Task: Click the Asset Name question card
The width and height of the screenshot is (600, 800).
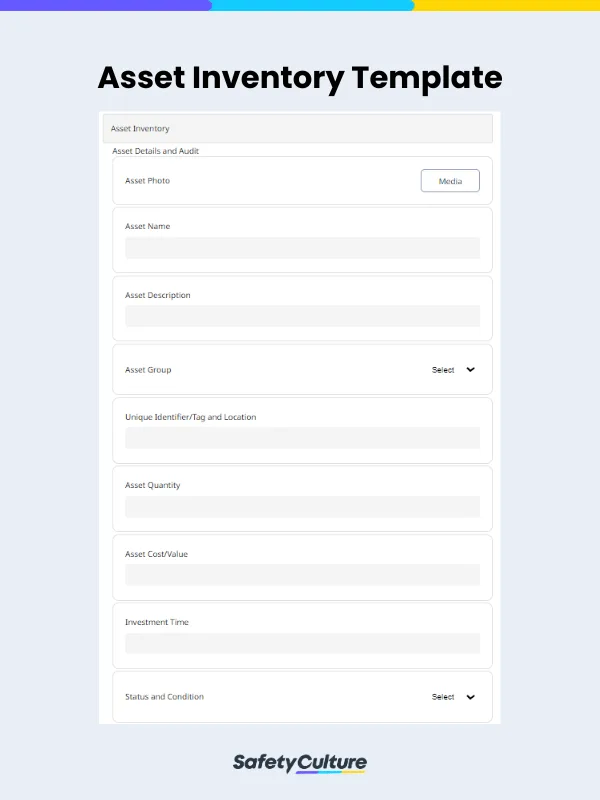Action: [x=300, y=238]
